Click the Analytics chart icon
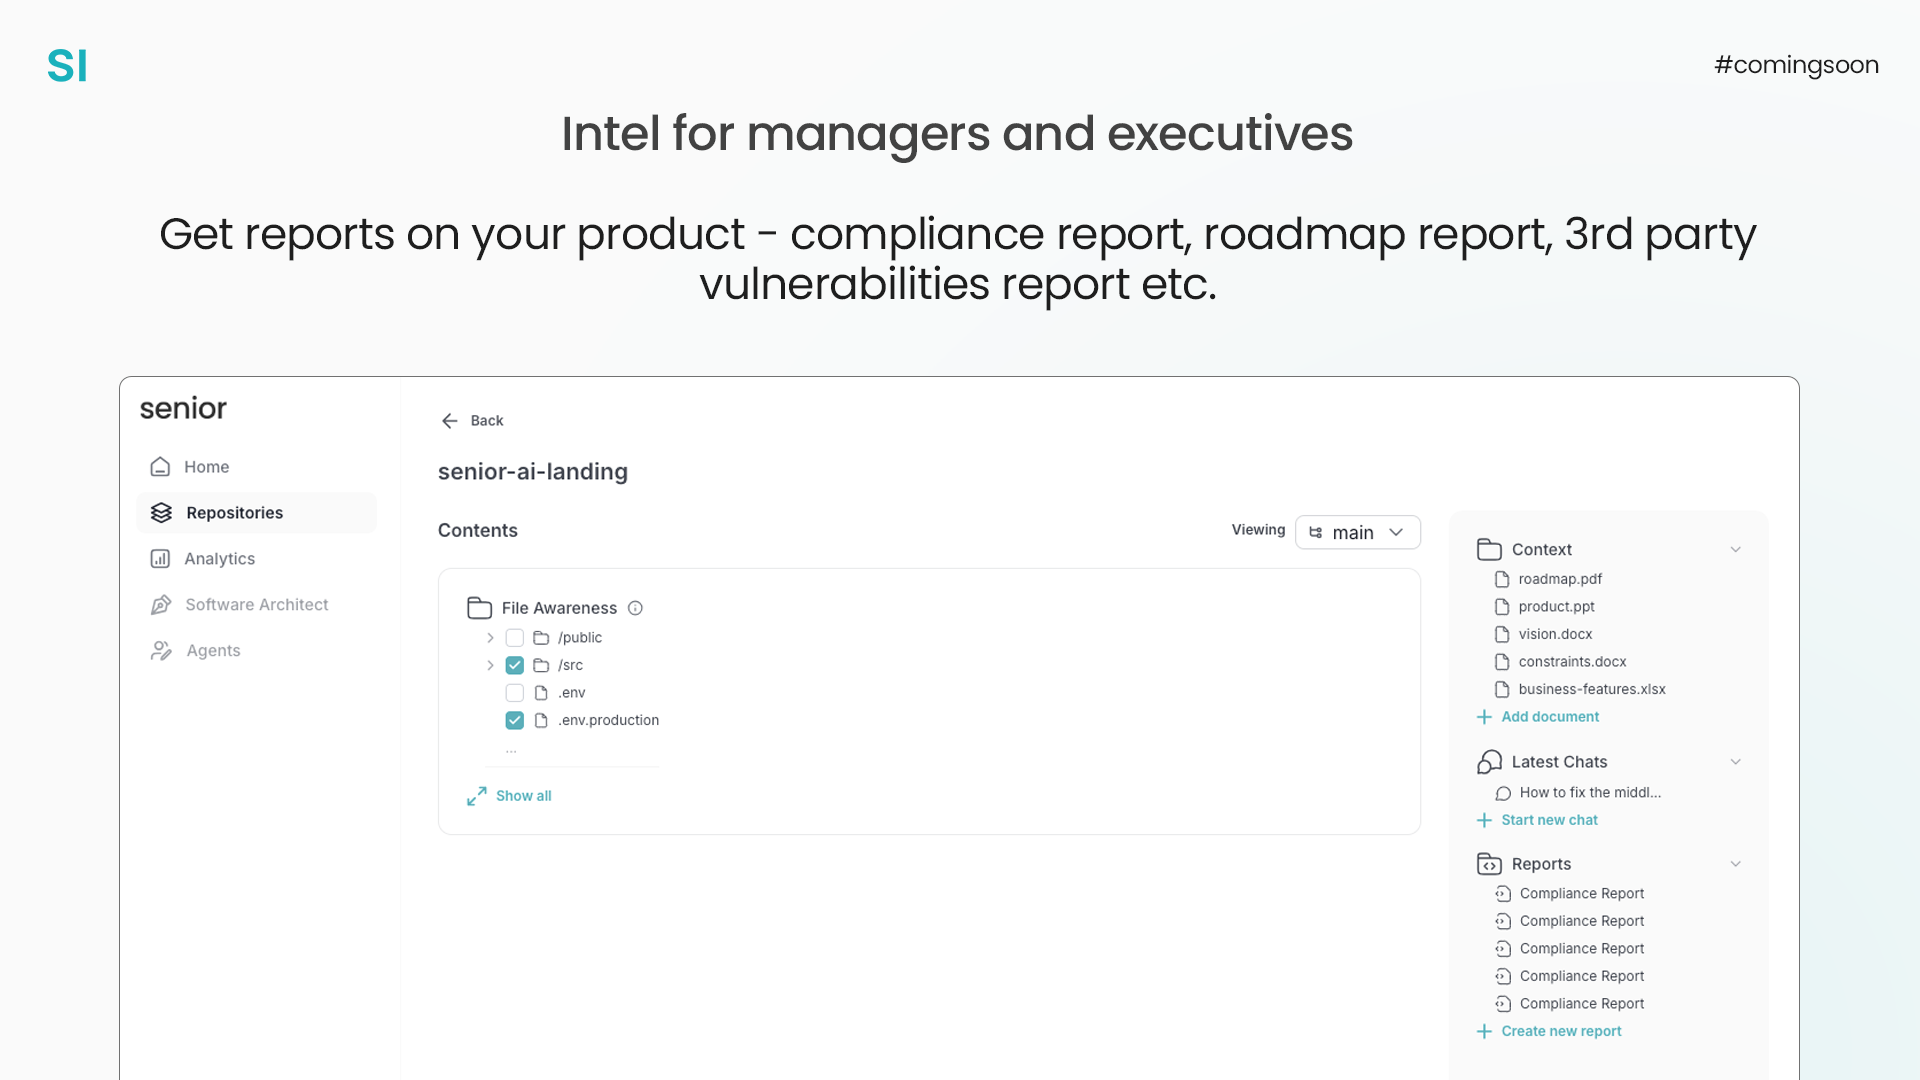Image resolution: width=1920 pixels, height=1080 pixels. [x=160, y=559]
